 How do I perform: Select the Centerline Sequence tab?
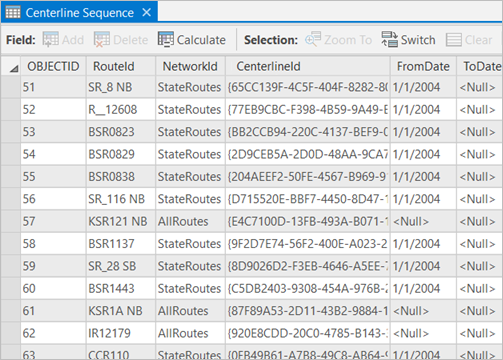click(79, 13)
